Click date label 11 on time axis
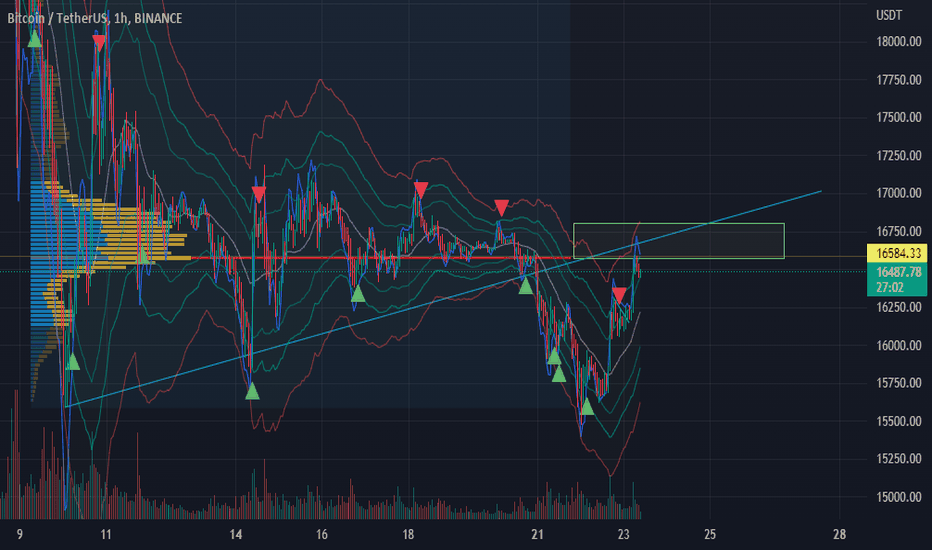The width and height of the screenshot is (932, 550). coord(106,535)
